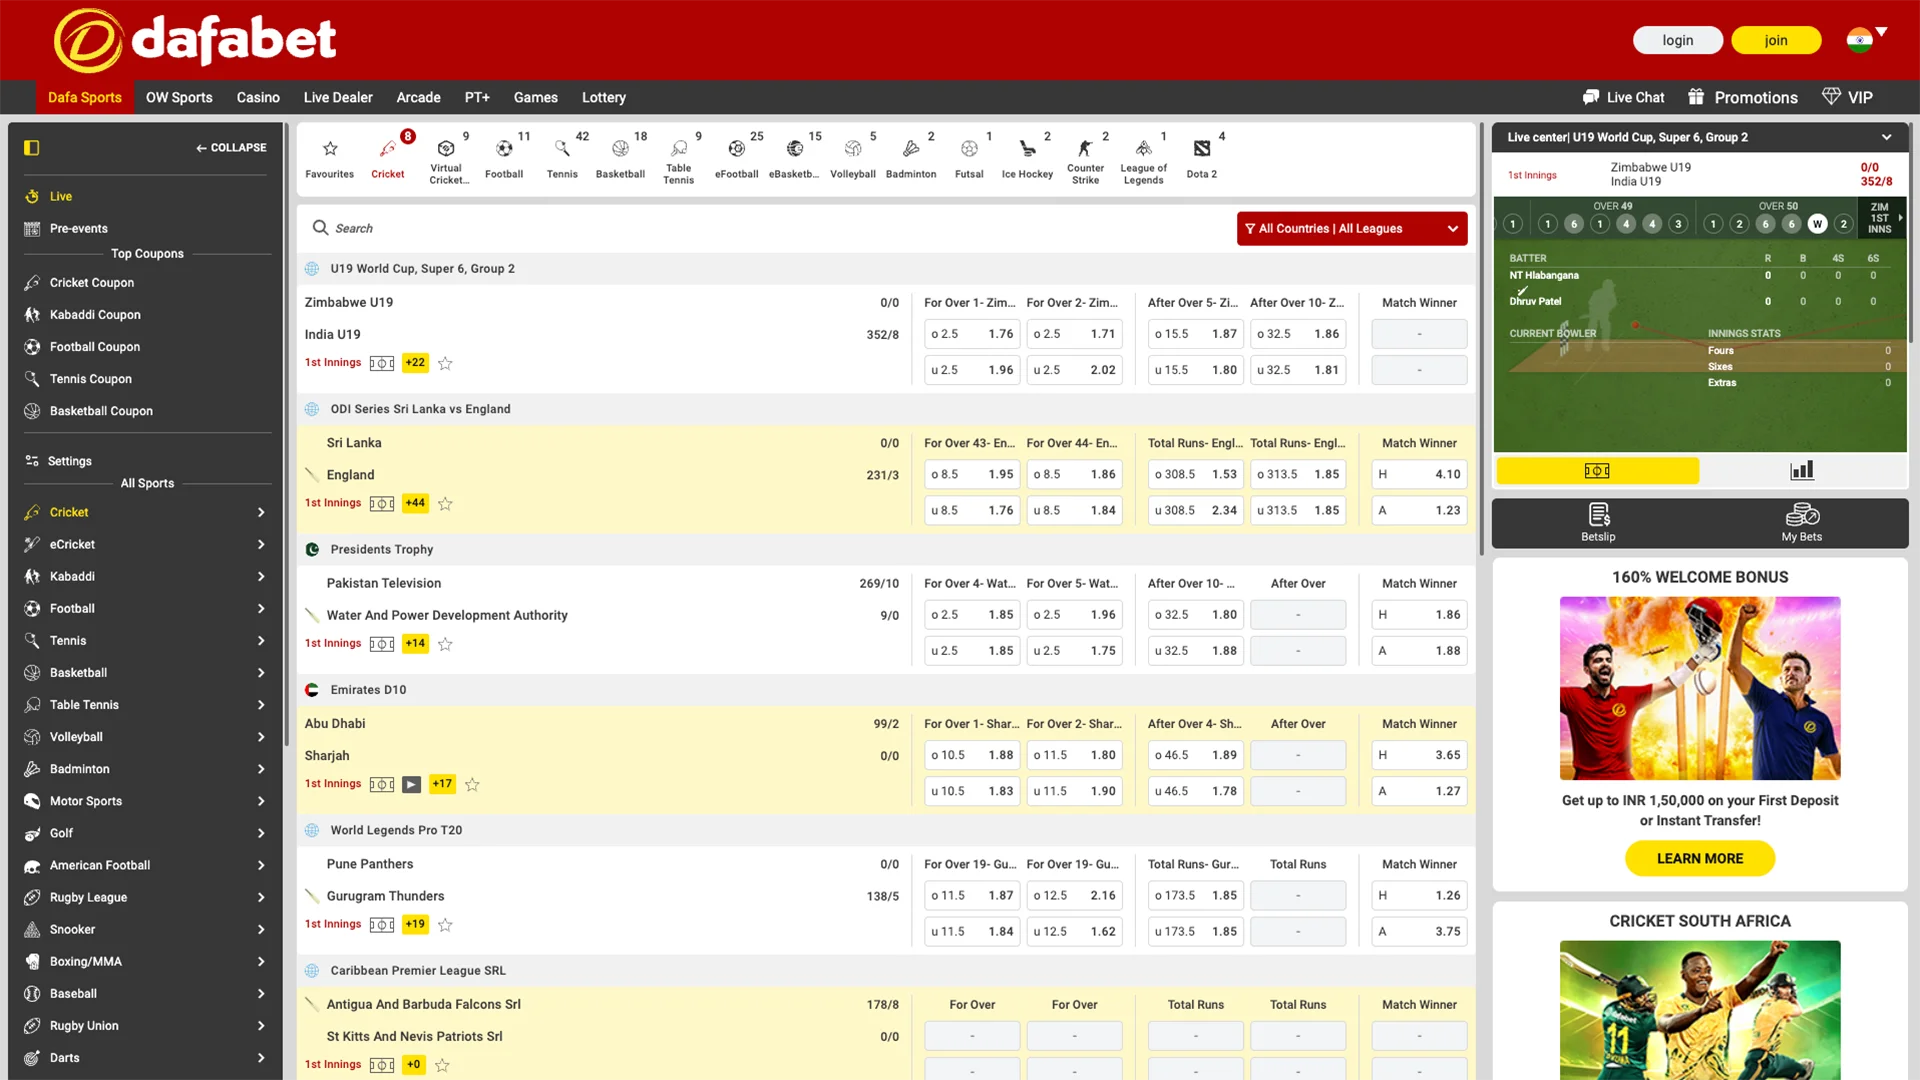Open the Betslip icon panel

1598,523
